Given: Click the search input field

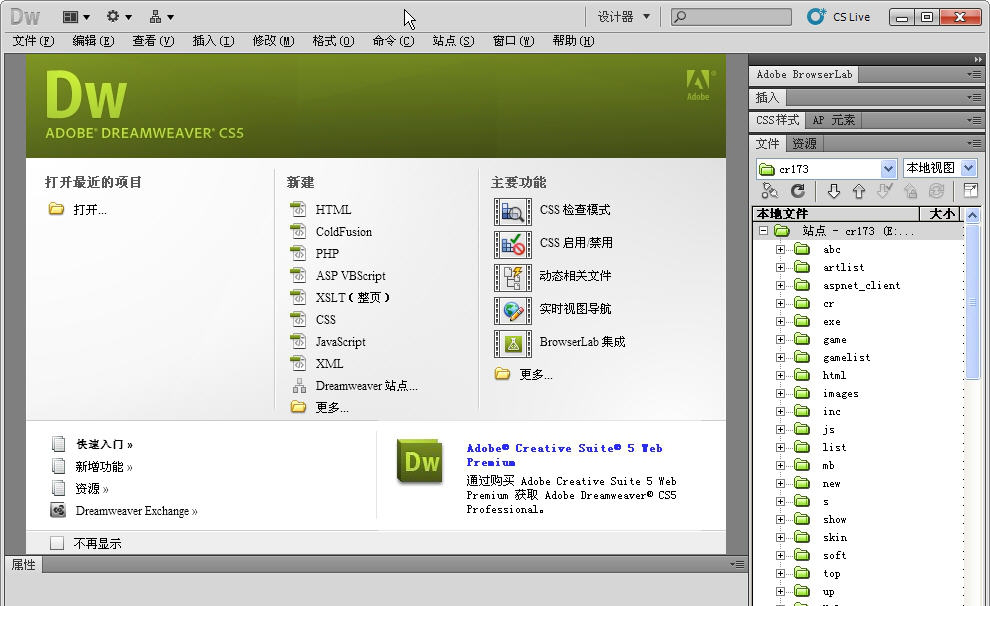Looking at the screenshot, I should pyautogui.click(x=731, y=16).
